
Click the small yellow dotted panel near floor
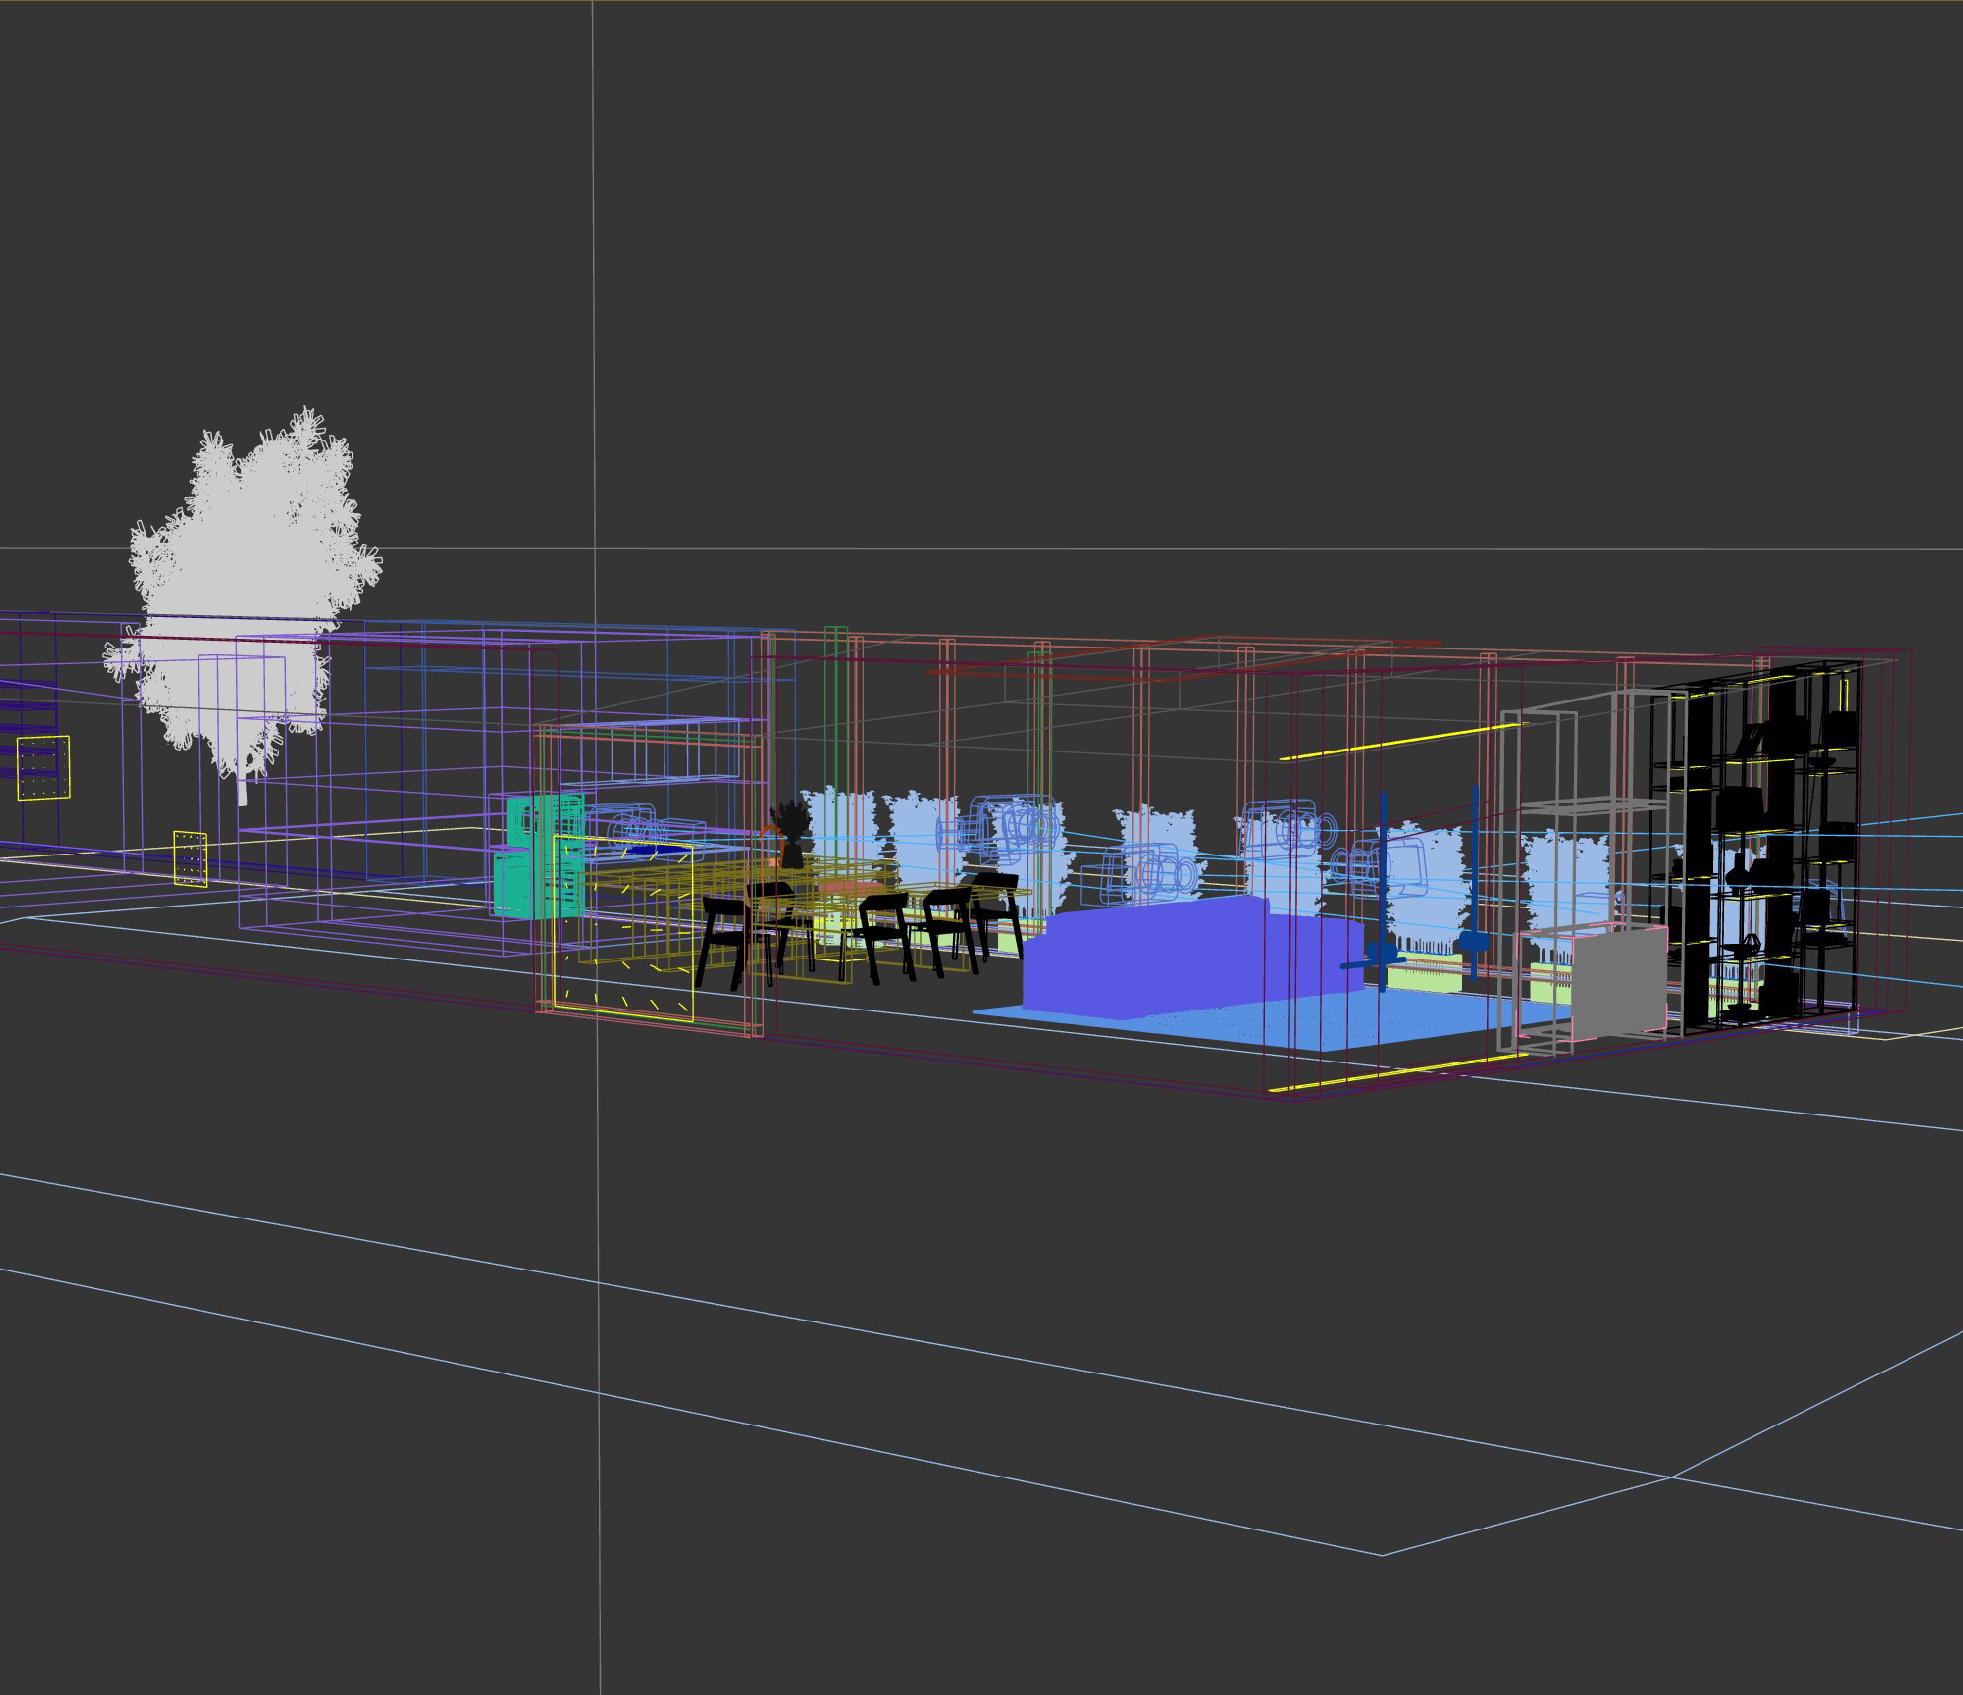pyautogui.click(x=190, y=858)
